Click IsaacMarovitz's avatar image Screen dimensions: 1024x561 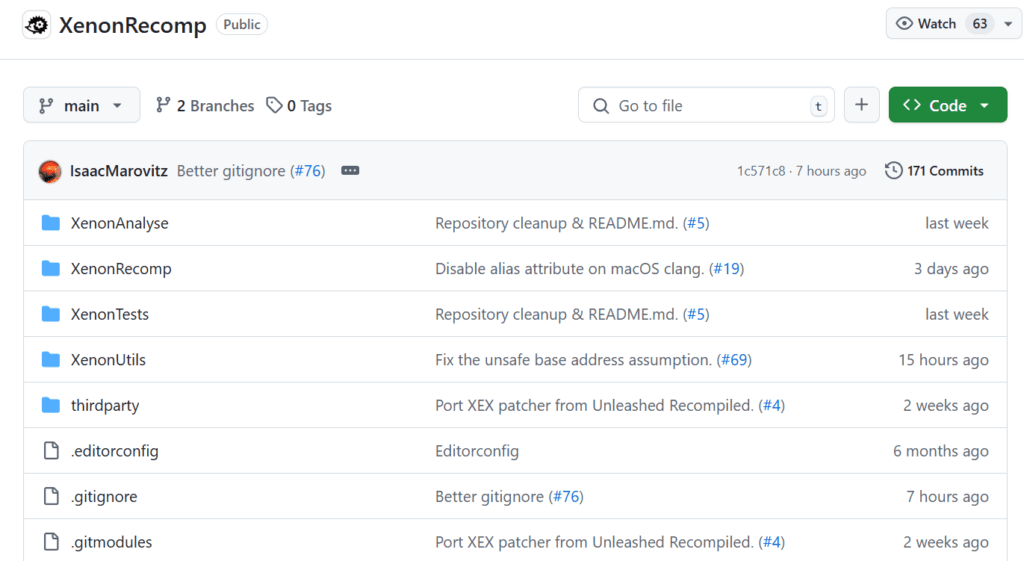pos(50,171)
